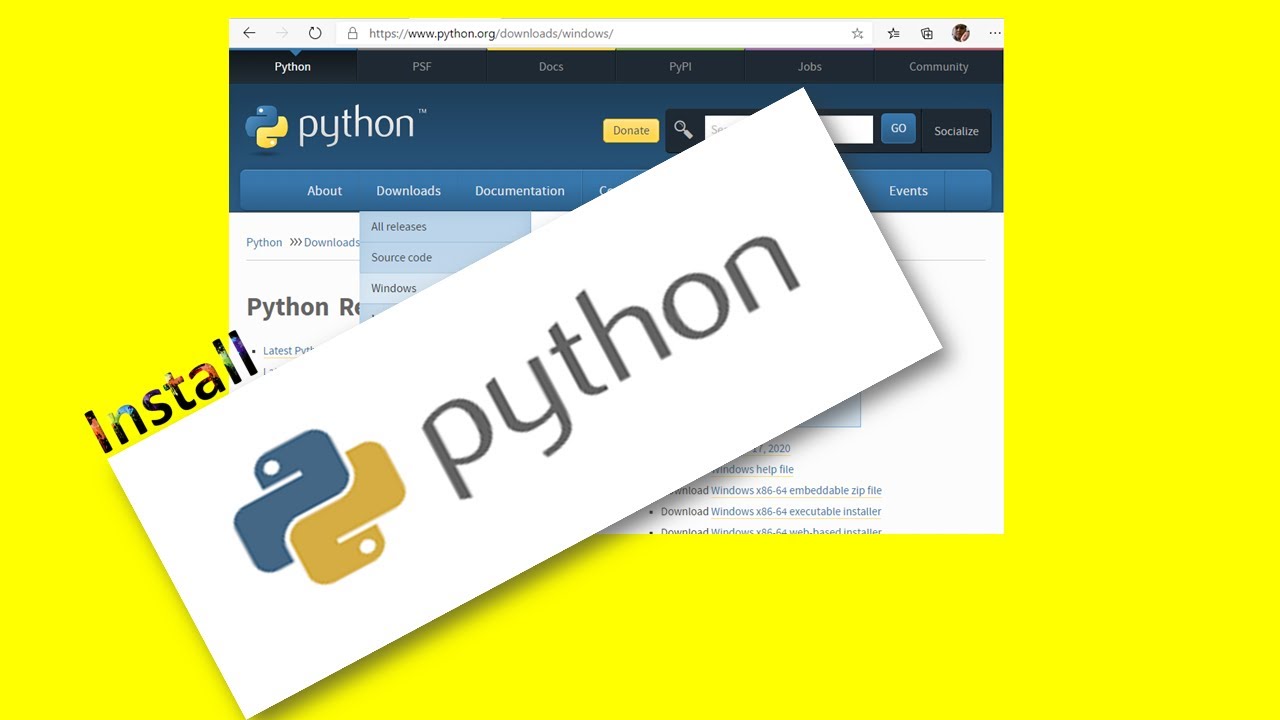Switch to the PSF top tab

coord(422,67)
